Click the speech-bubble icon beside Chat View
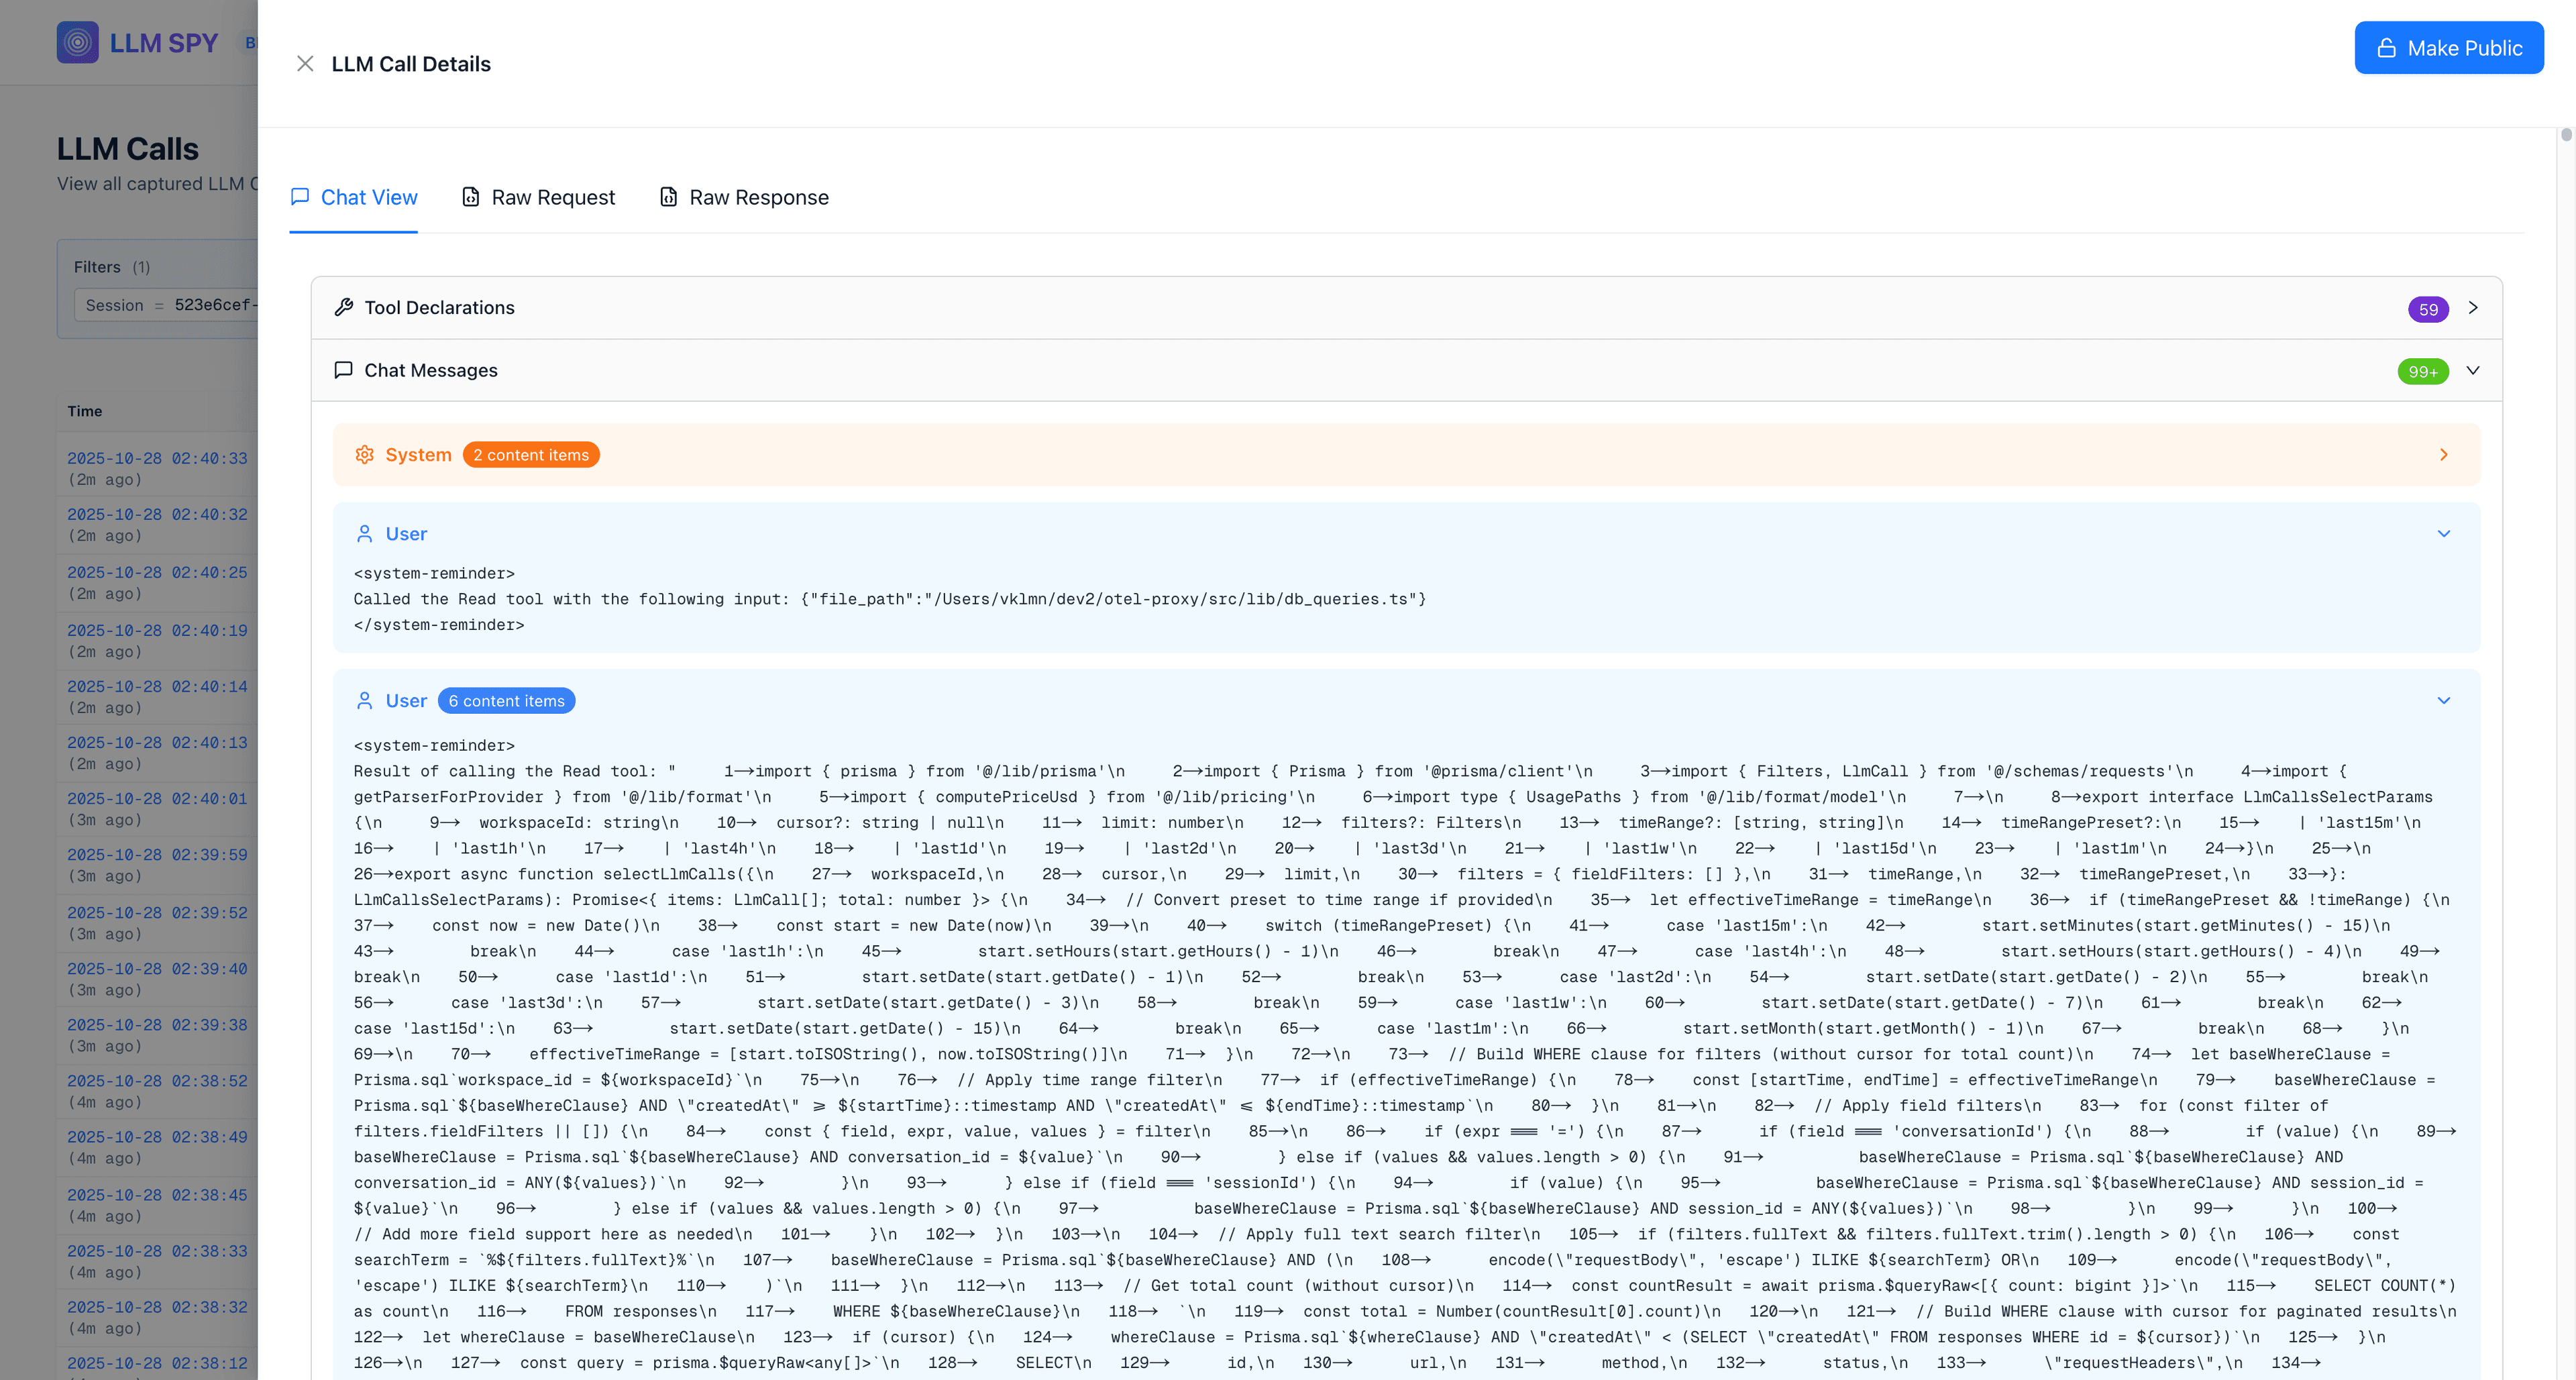The image size is (2576, 1380). coord(300,196)
